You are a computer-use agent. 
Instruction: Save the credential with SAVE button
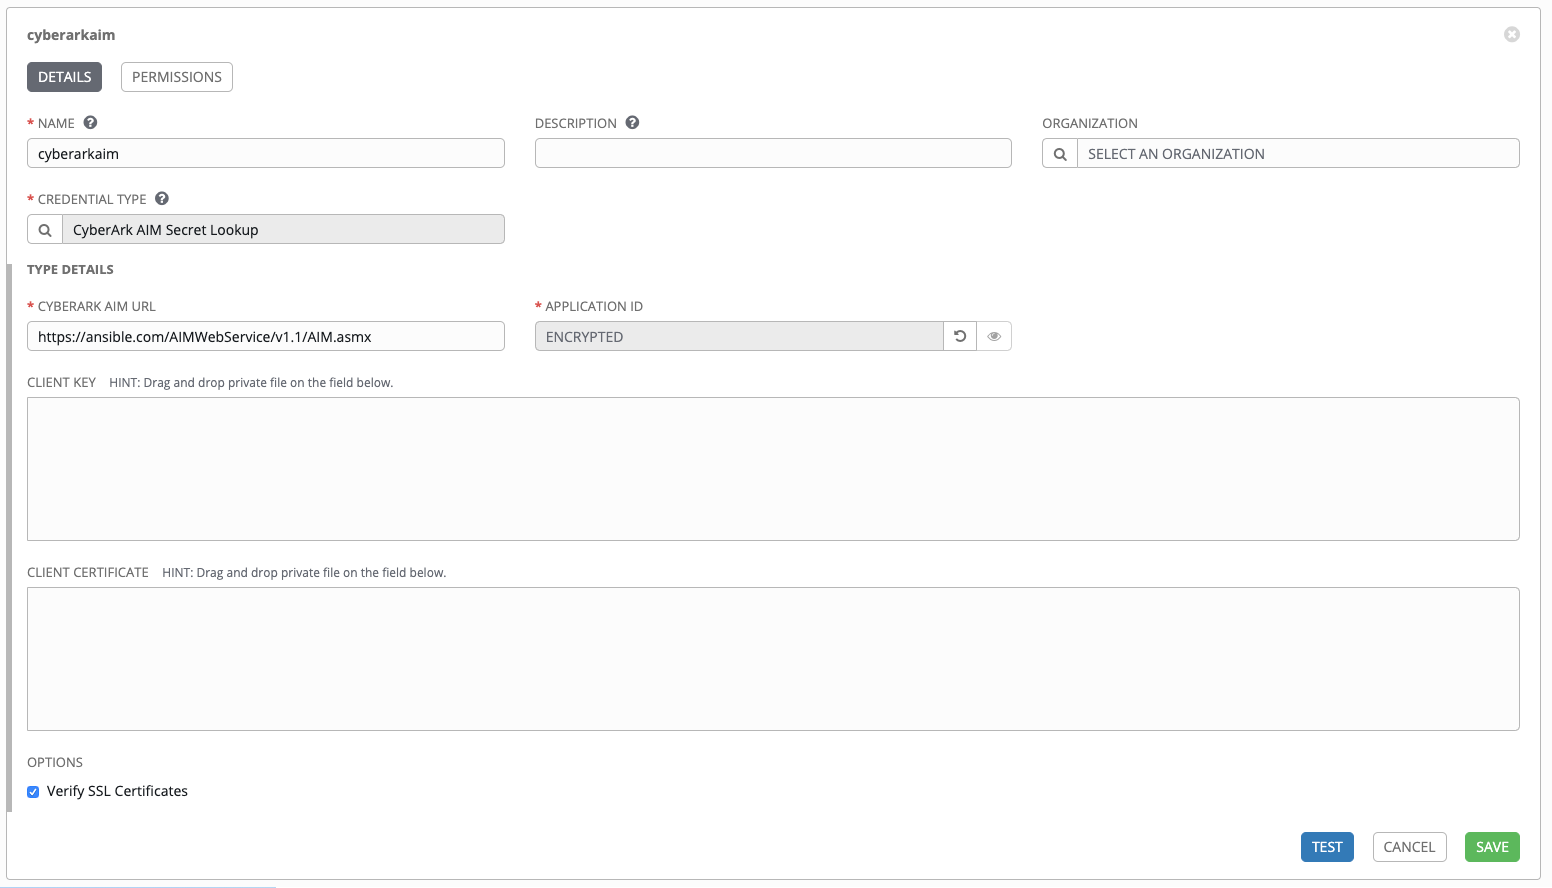click(1492, 847)
